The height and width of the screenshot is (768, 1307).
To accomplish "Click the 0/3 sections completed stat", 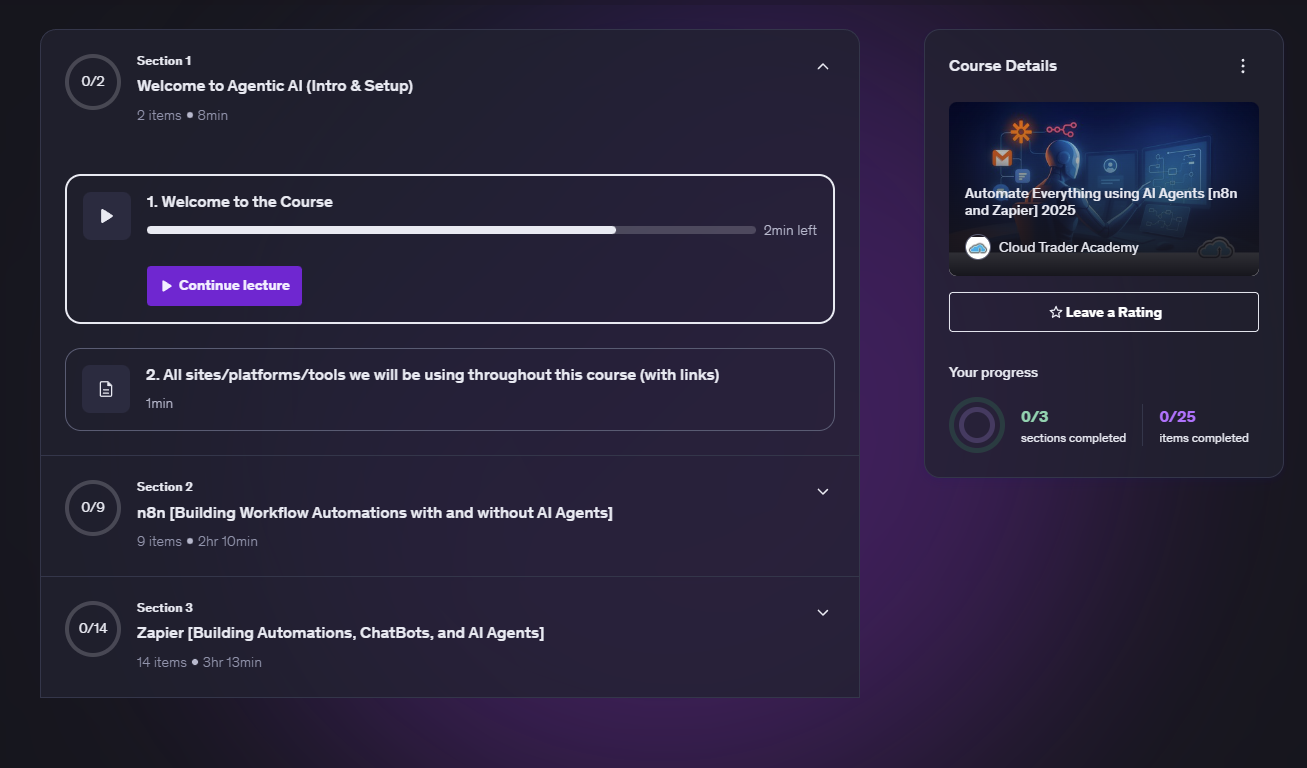I will 1073,426.
